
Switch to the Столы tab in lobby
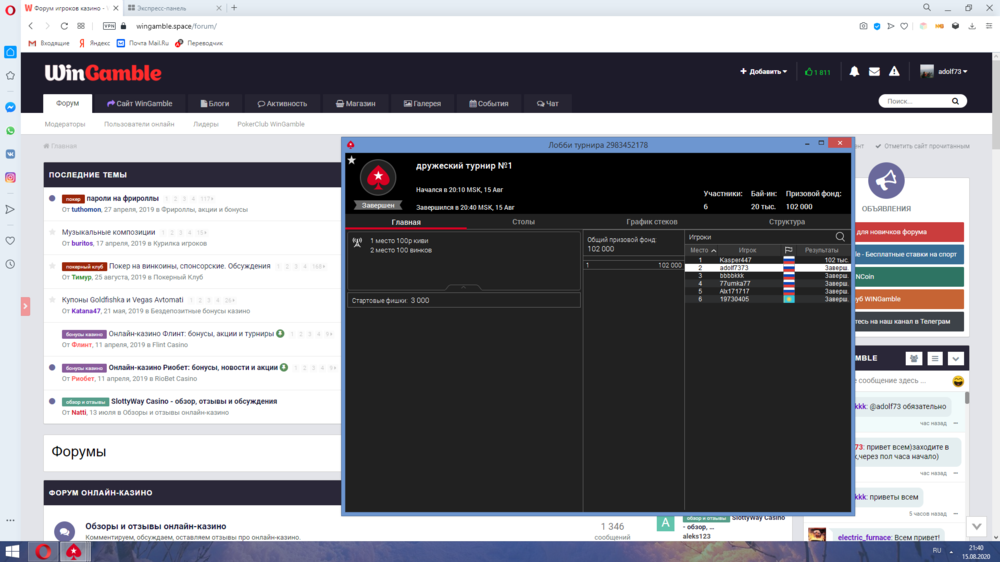pos(523,222)
